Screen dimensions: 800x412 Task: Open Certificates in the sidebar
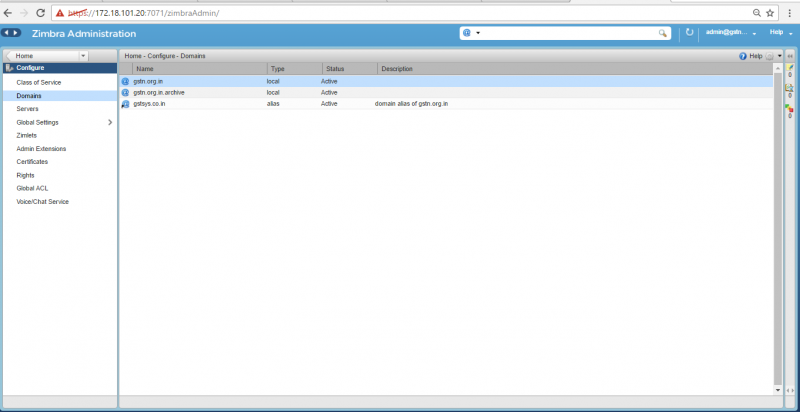[32, 162]
